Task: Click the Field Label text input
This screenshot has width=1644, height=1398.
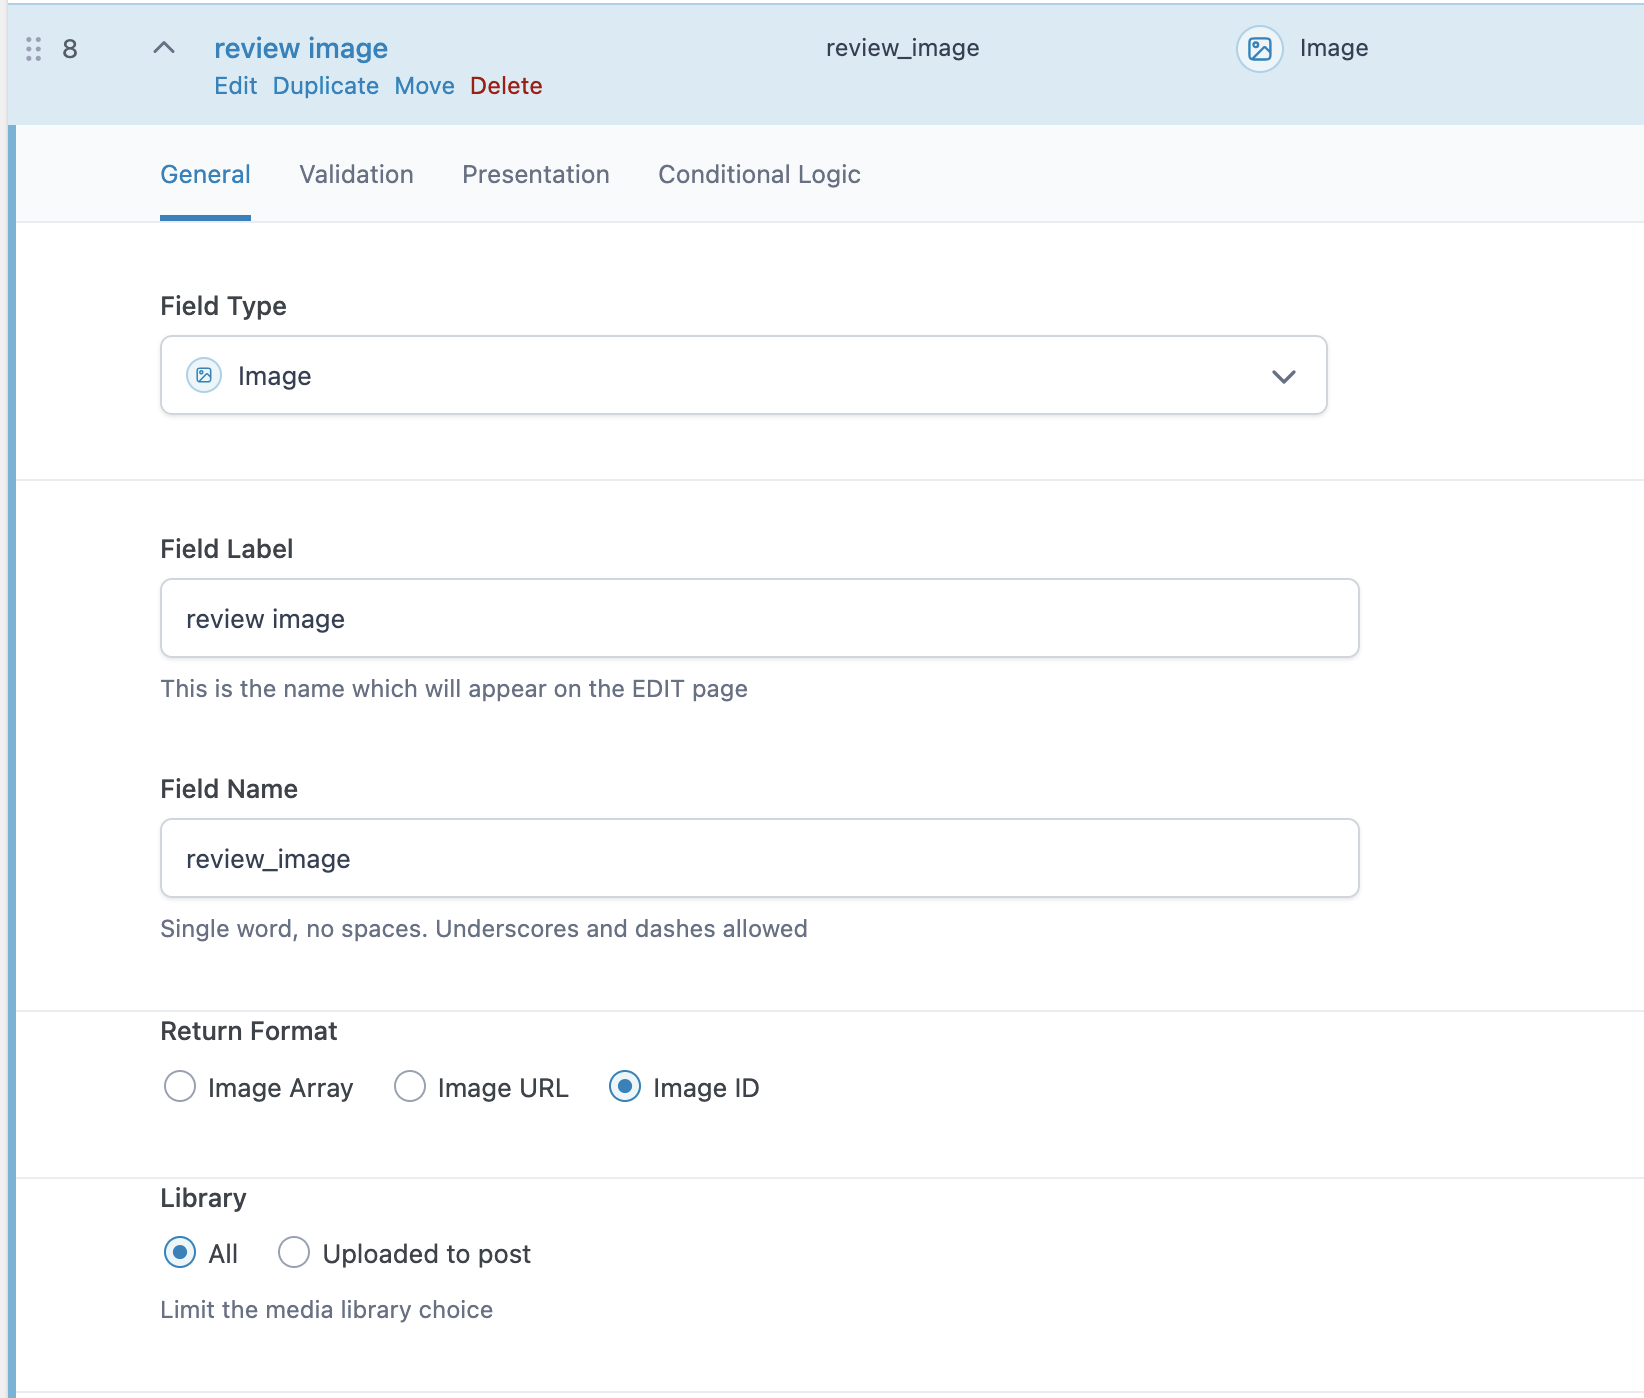Action: tap(759, 619)
